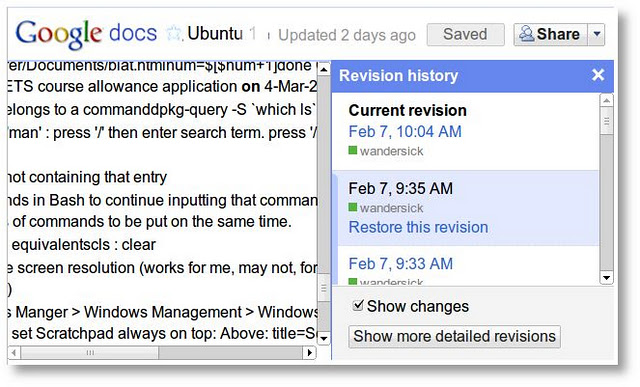640x387 pixels.
Task: Click document horizontal scrollbar thumb
Action: click(90, 352)
